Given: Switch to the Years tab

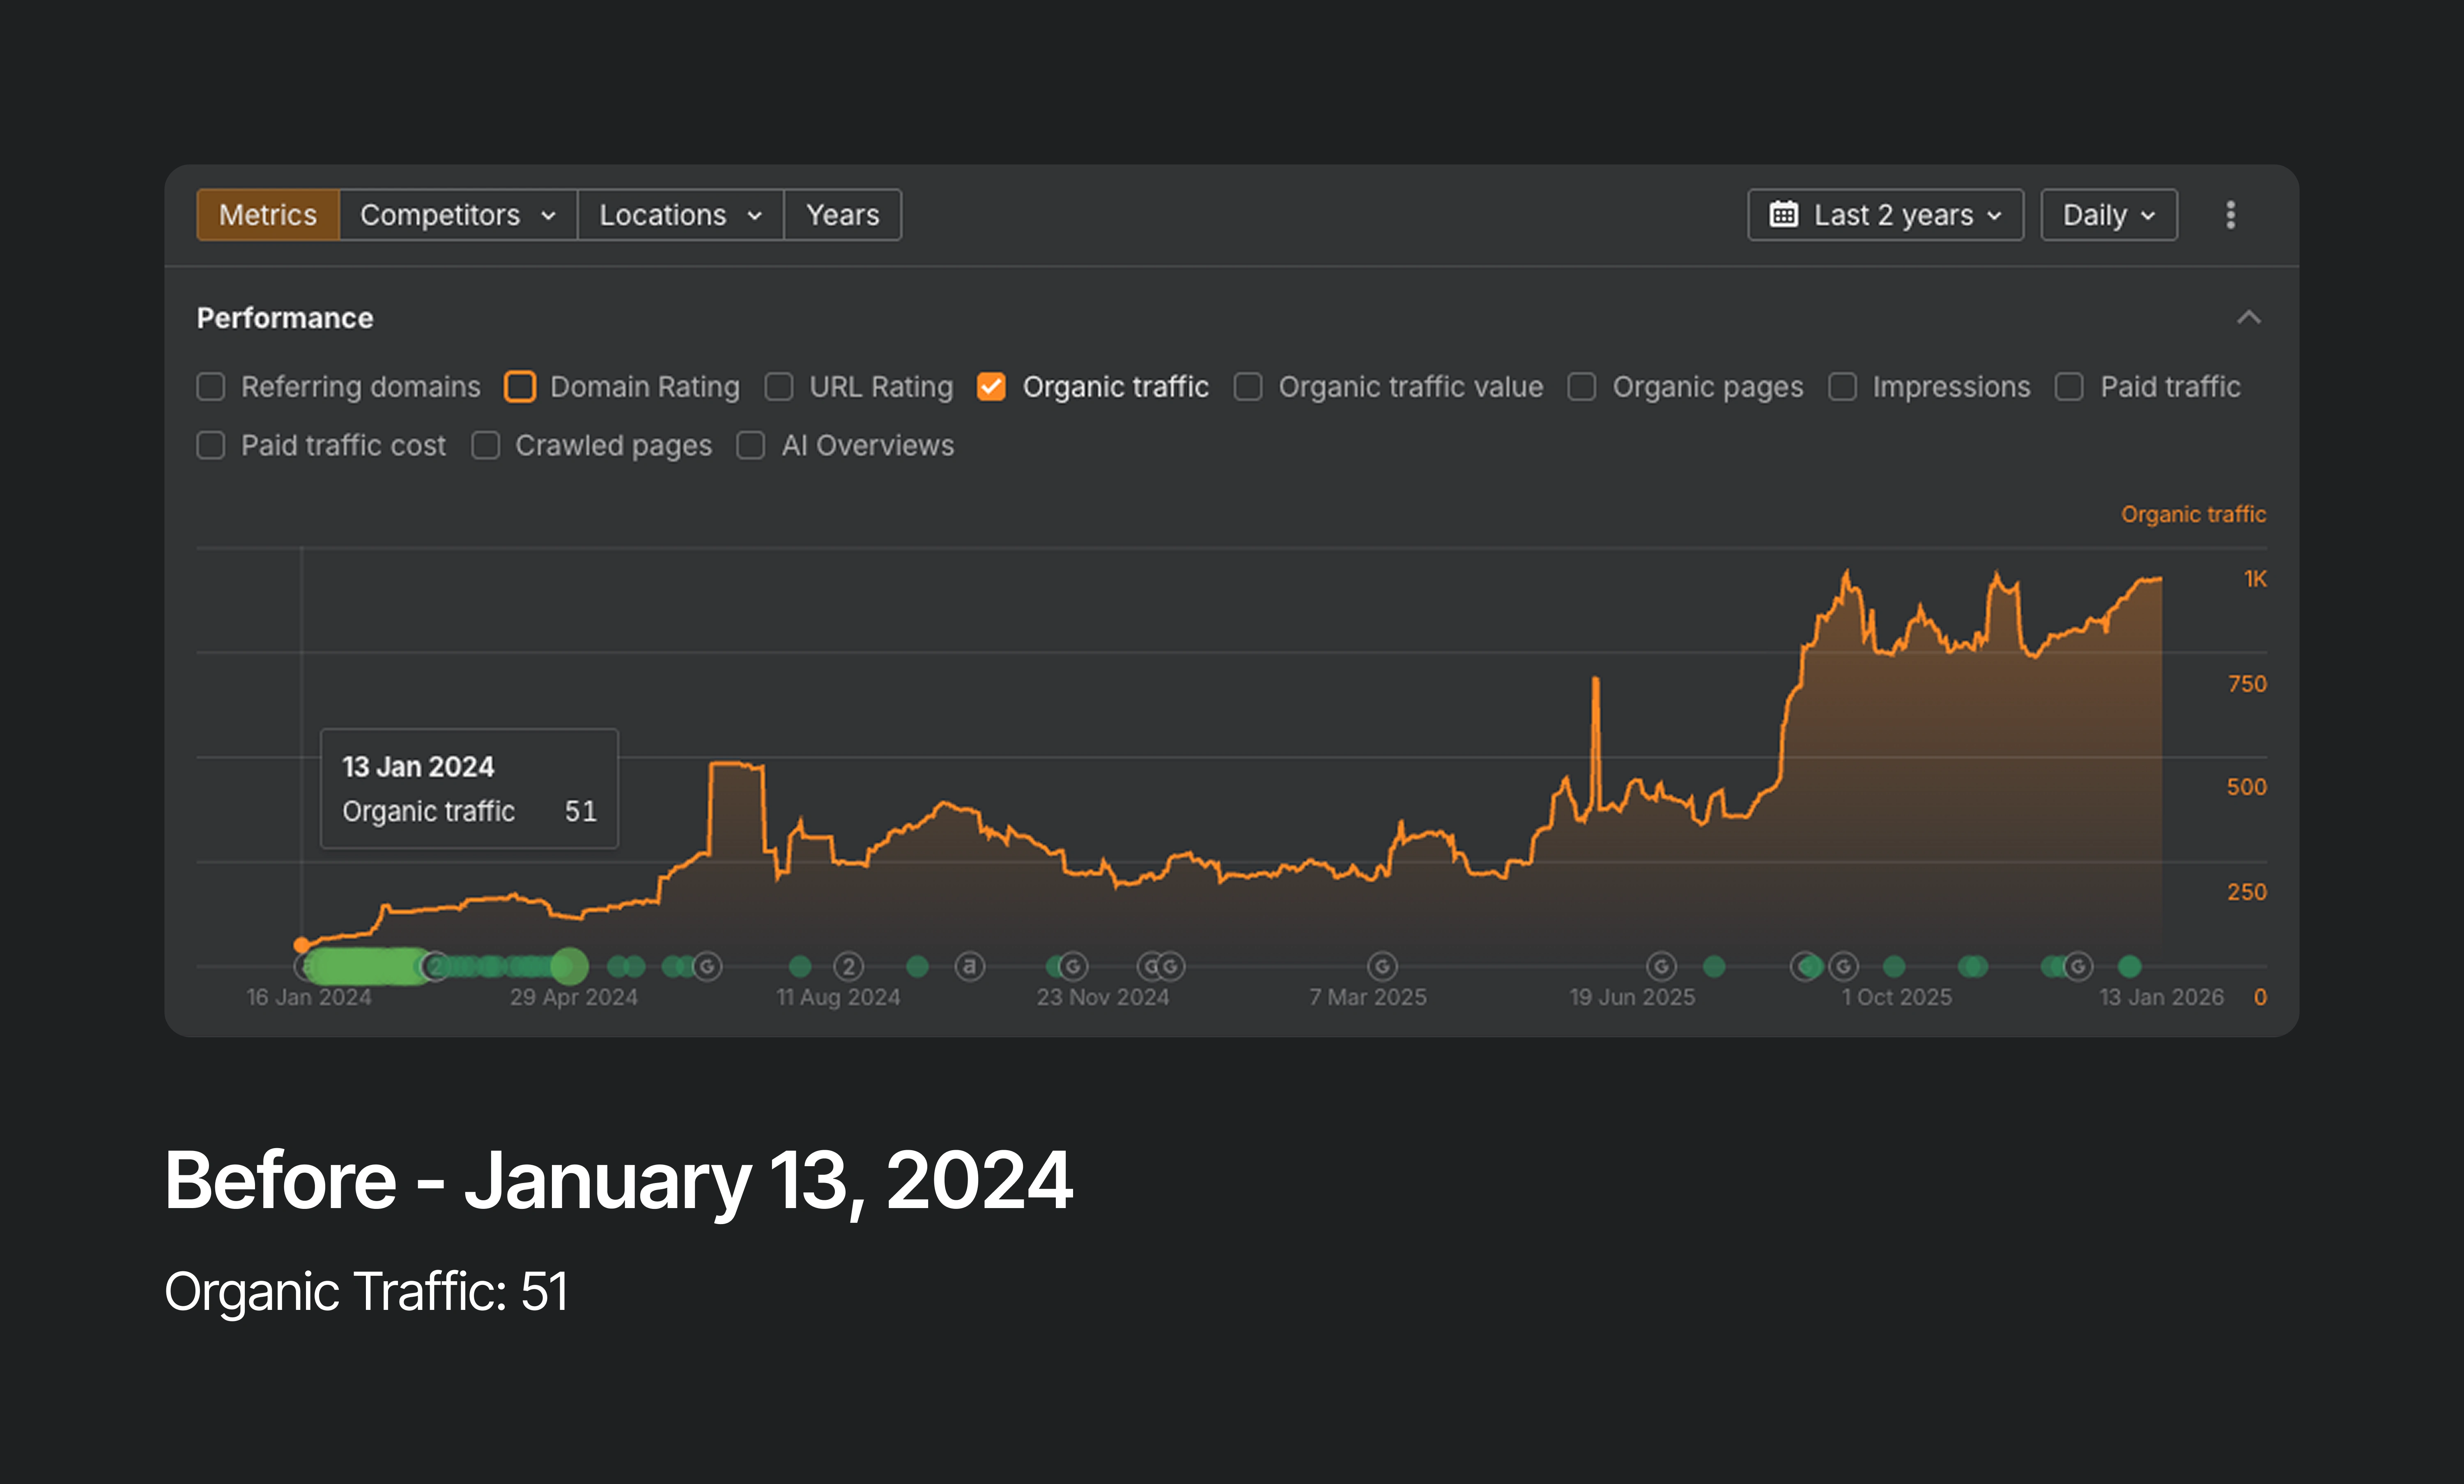Looking at the screenshot, I should (842, 215).
